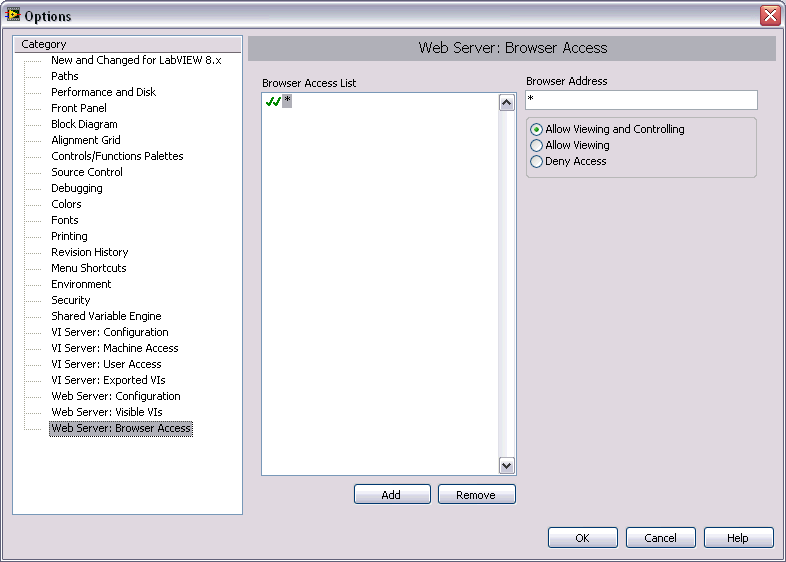
Task: Open Shared Variable Engine settings
Action: (x=106, y=316)
